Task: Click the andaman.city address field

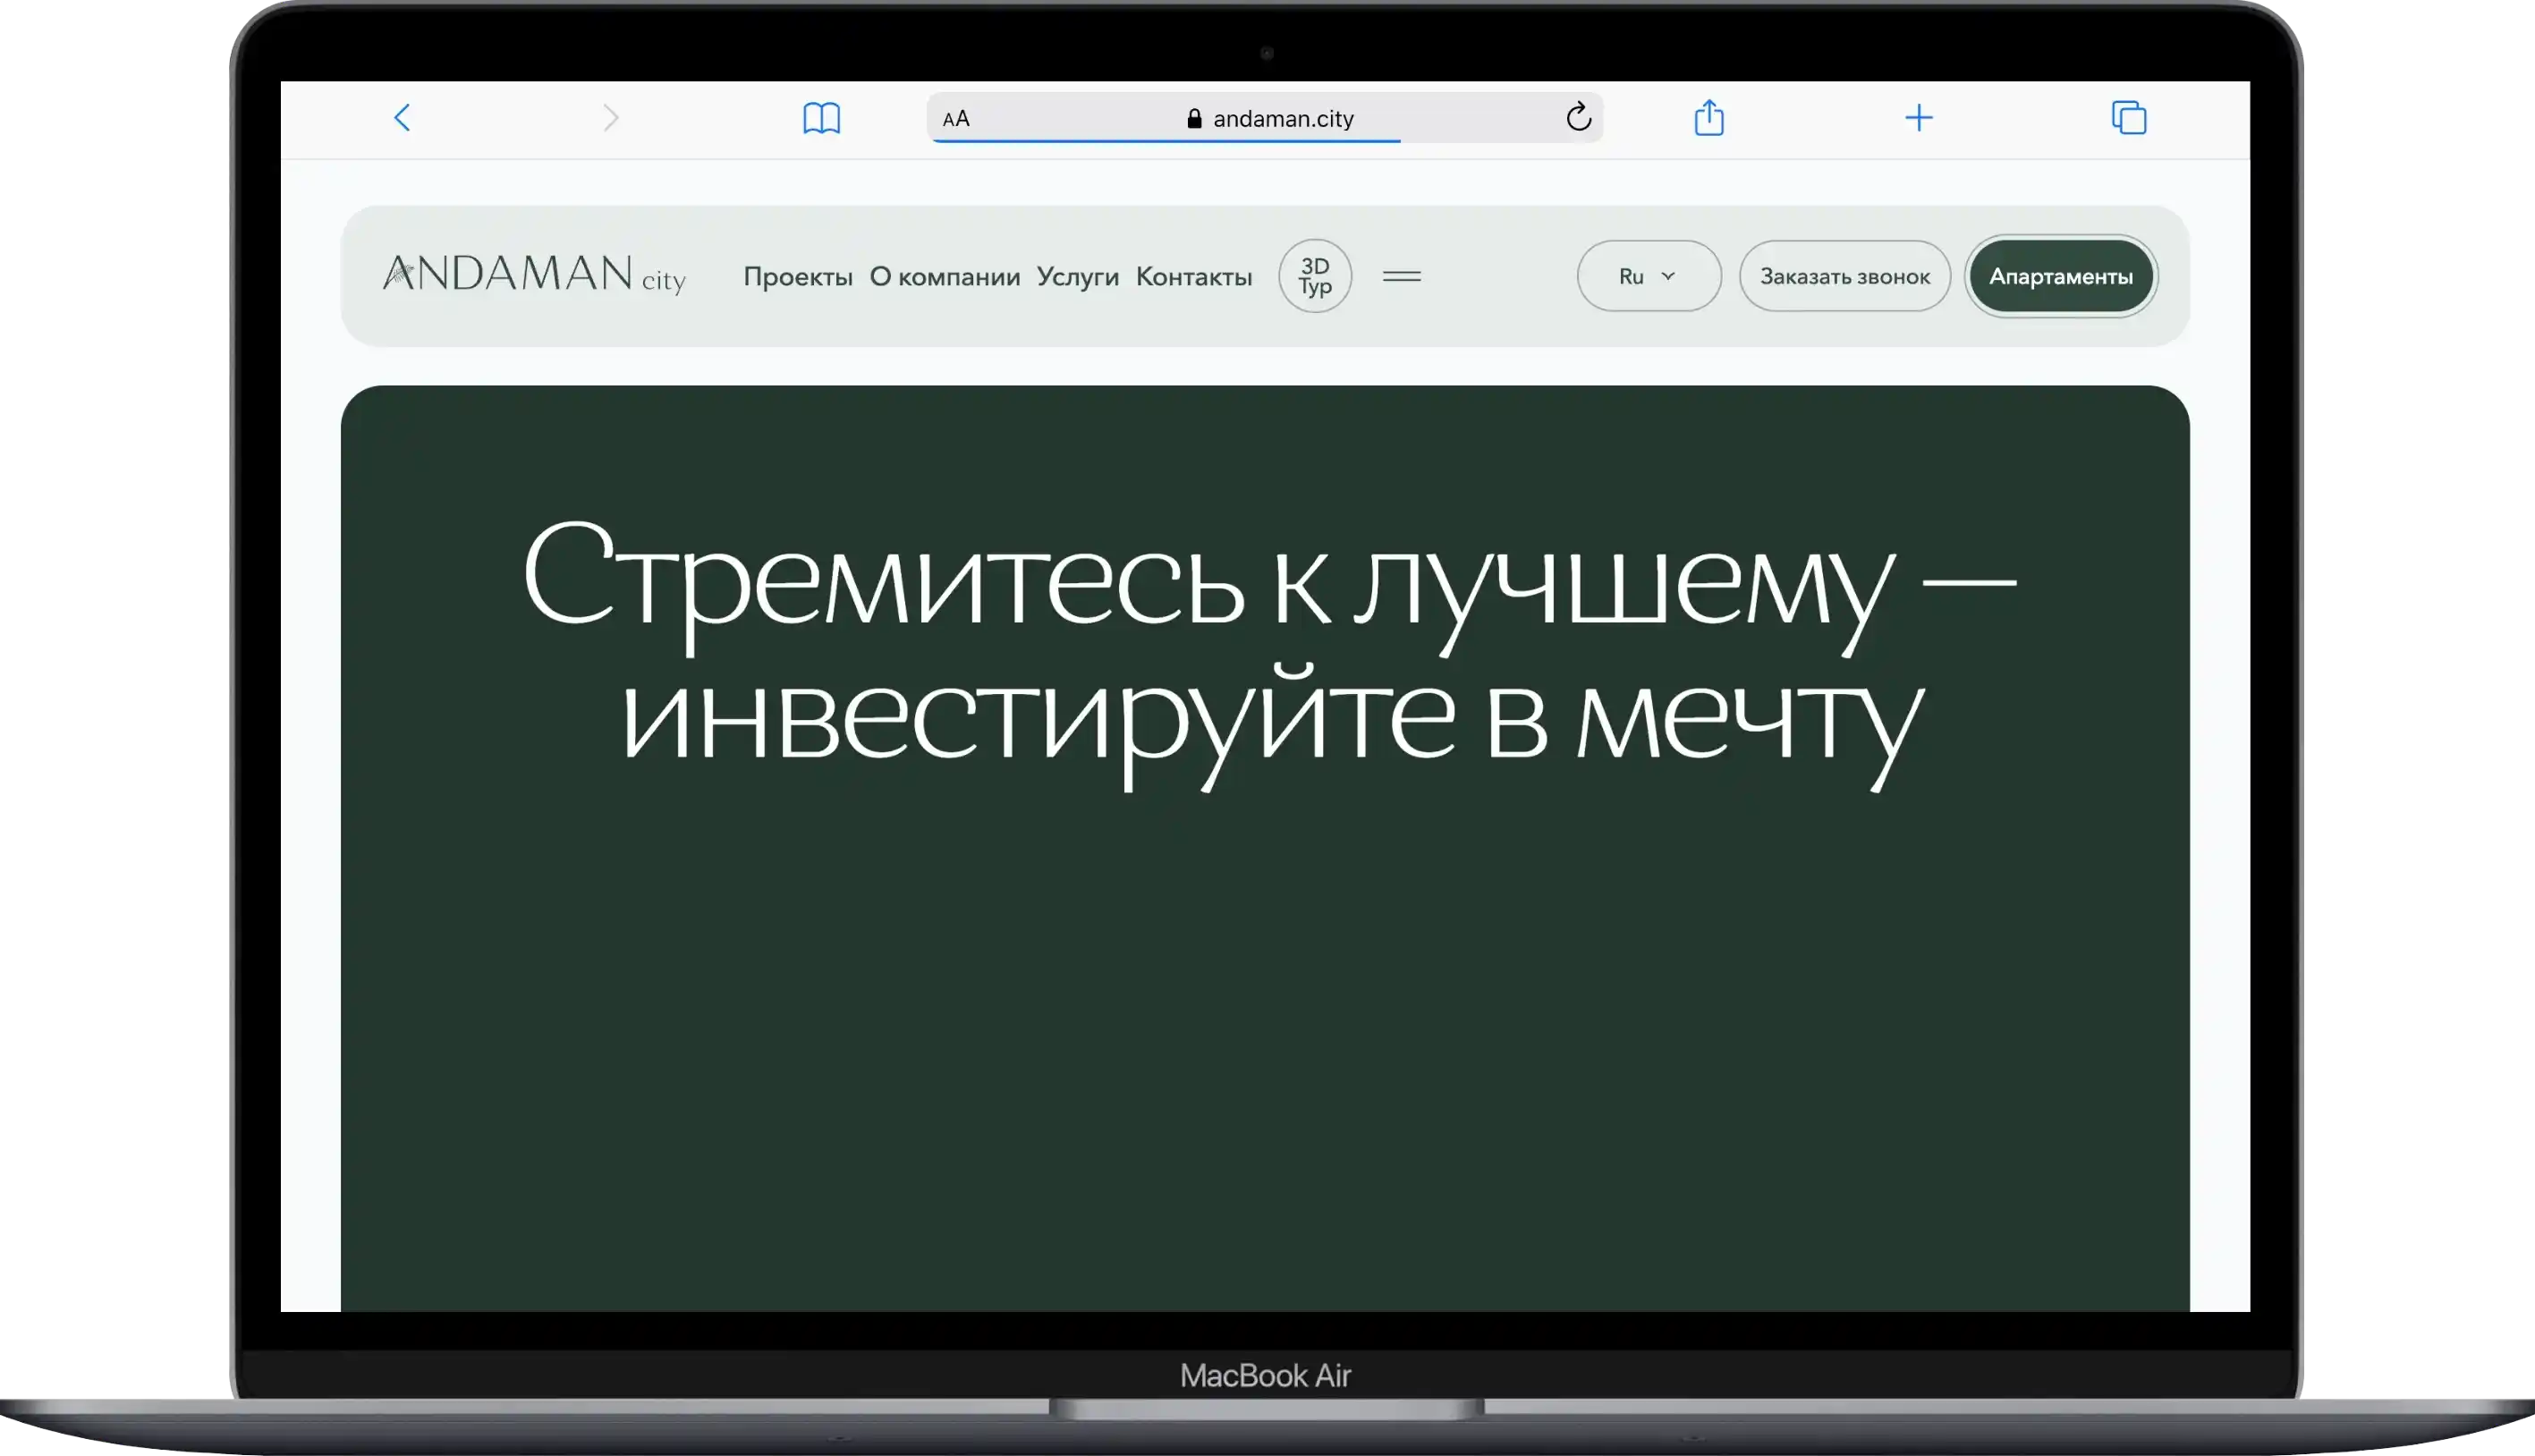Action: click(x=1283, y=119)
